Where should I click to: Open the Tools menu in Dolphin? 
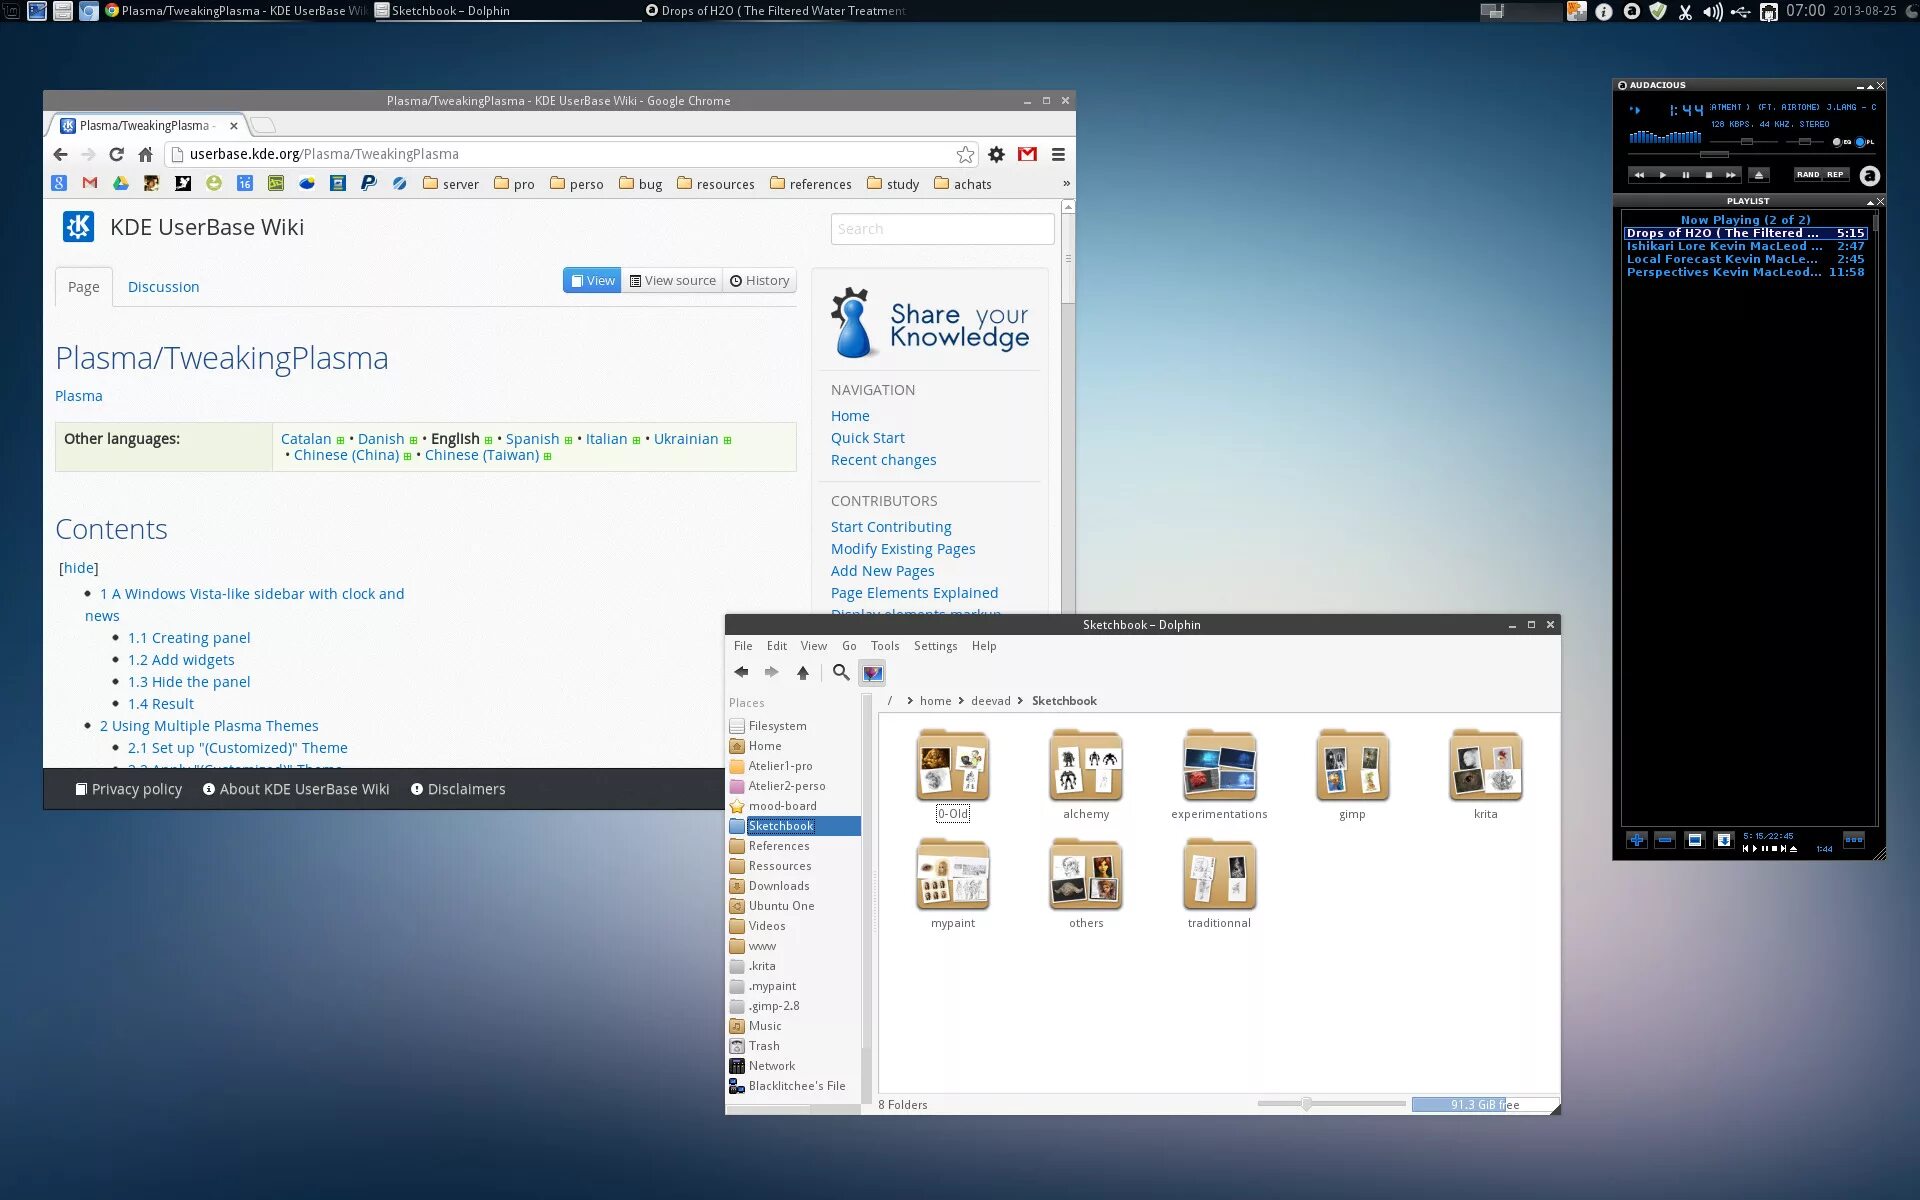(884, 646)
